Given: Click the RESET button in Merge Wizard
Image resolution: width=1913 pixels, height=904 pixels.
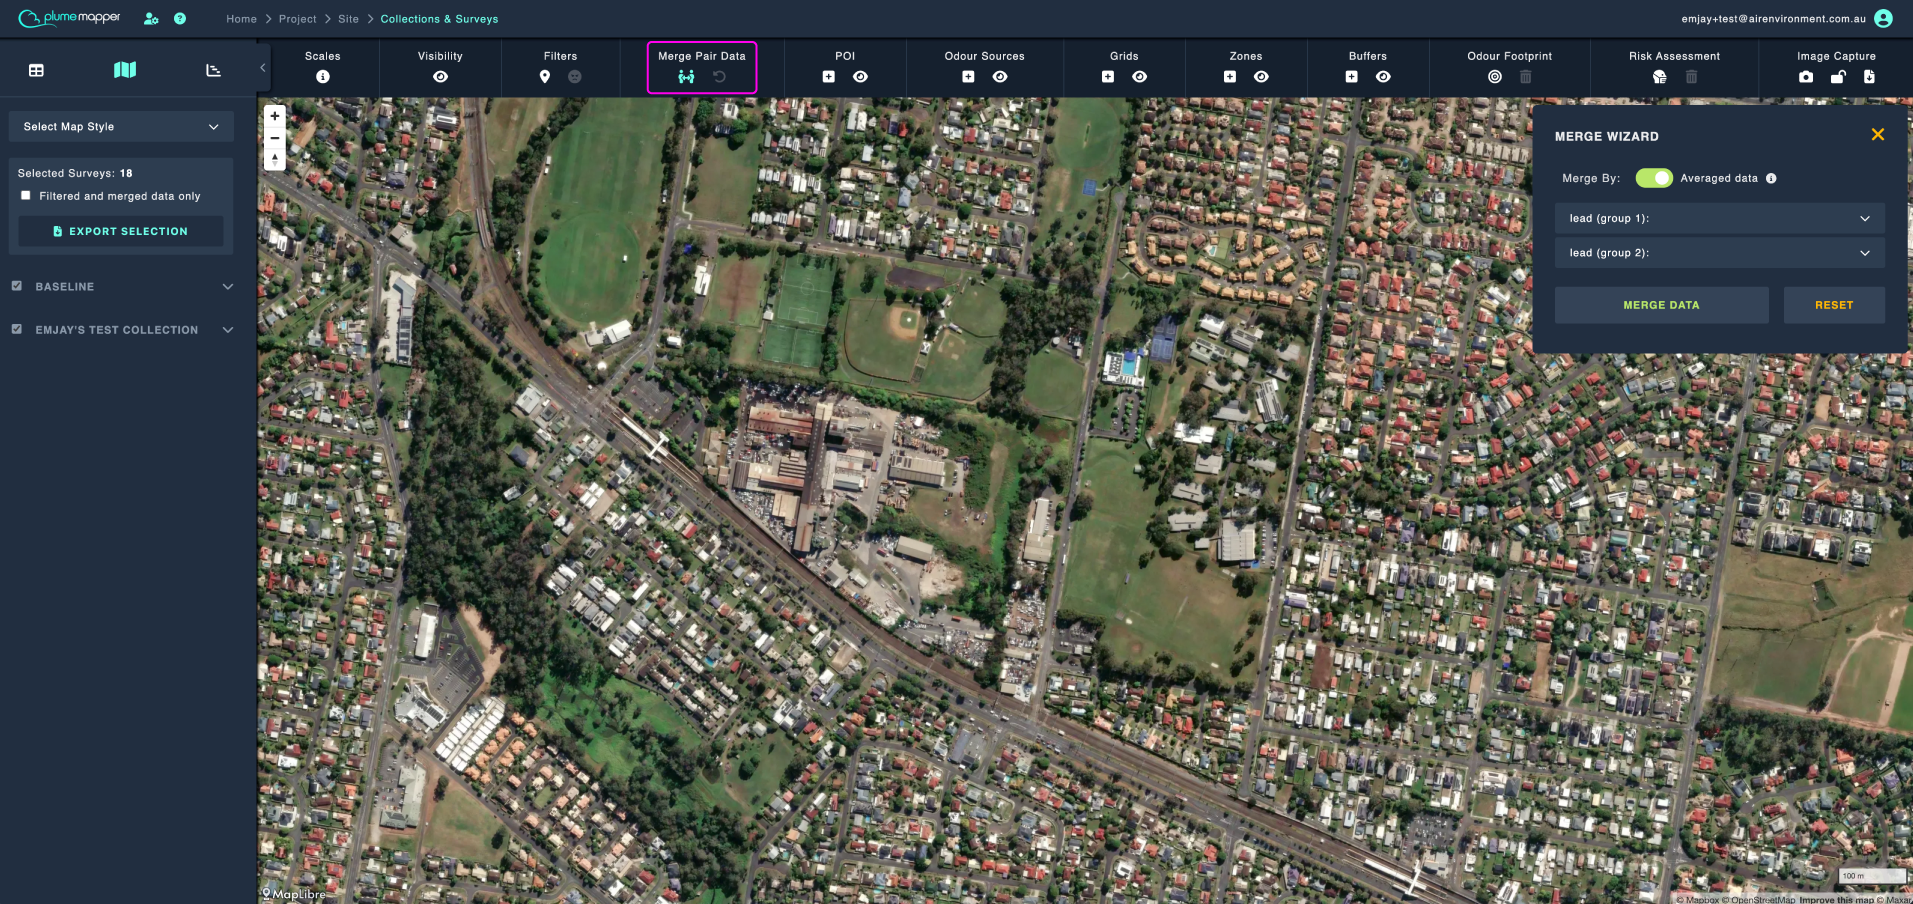Looking at the screenshot, I should click(1834, 305).
